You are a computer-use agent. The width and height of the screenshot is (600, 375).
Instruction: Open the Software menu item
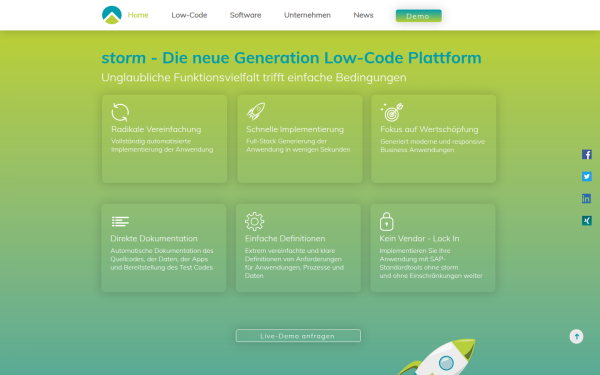[245, 15]
